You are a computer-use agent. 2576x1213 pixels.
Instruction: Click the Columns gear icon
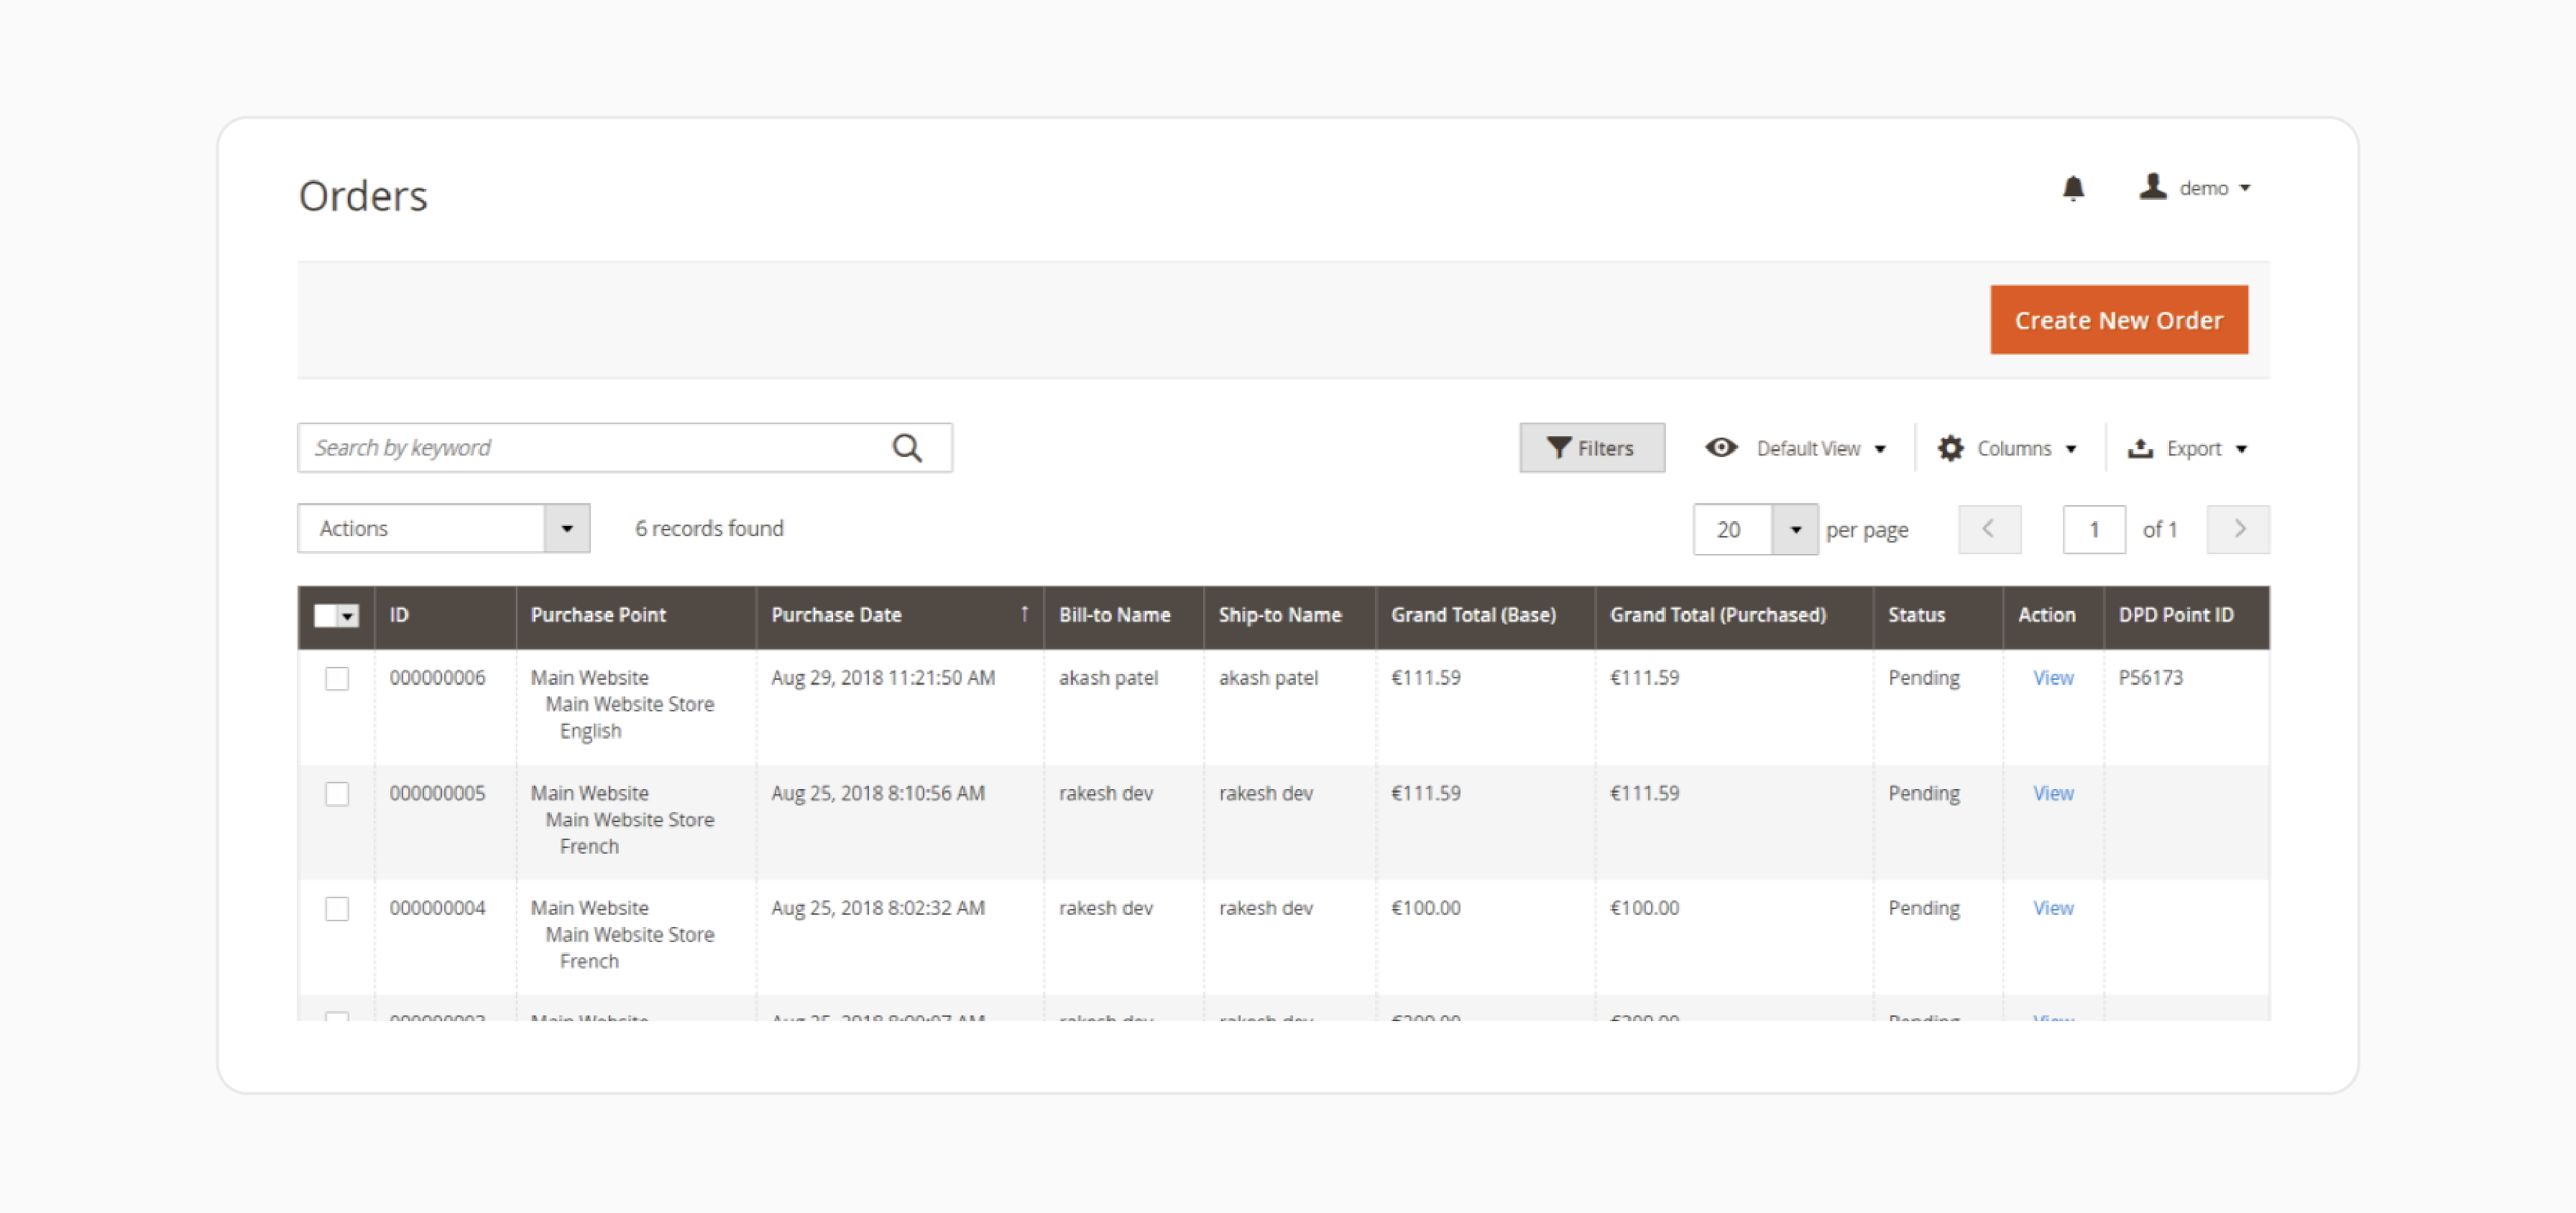[1950, 448]
